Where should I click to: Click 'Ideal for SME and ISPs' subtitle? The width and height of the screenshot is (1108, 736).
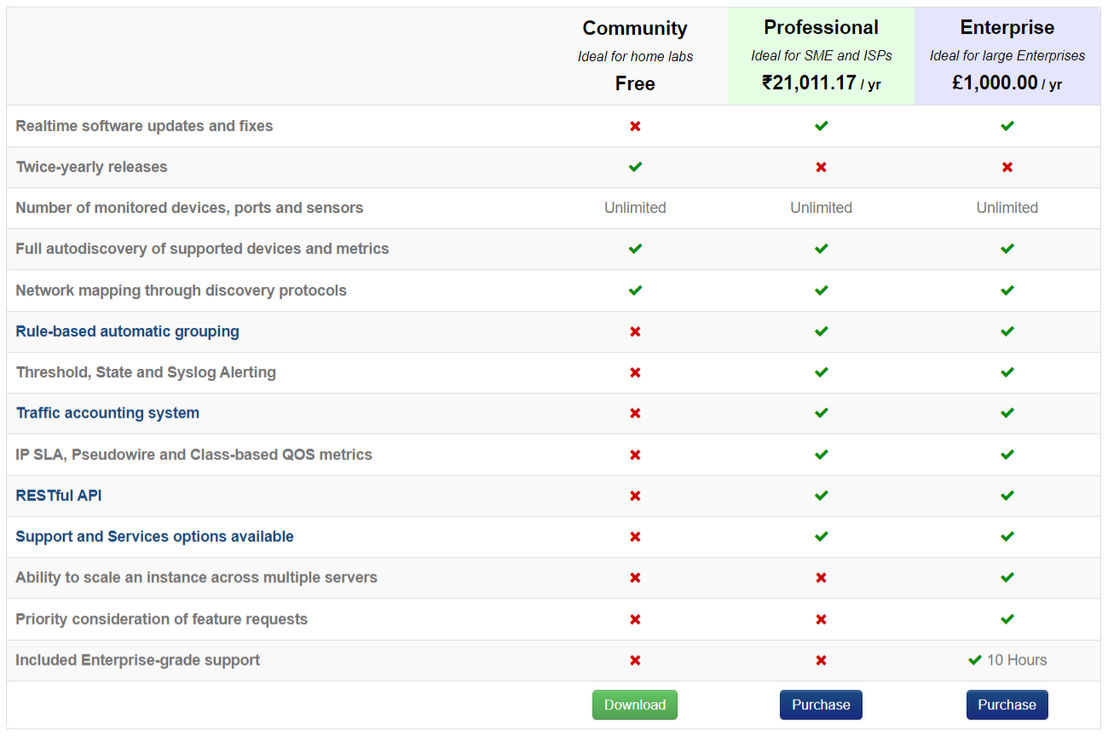821,56
